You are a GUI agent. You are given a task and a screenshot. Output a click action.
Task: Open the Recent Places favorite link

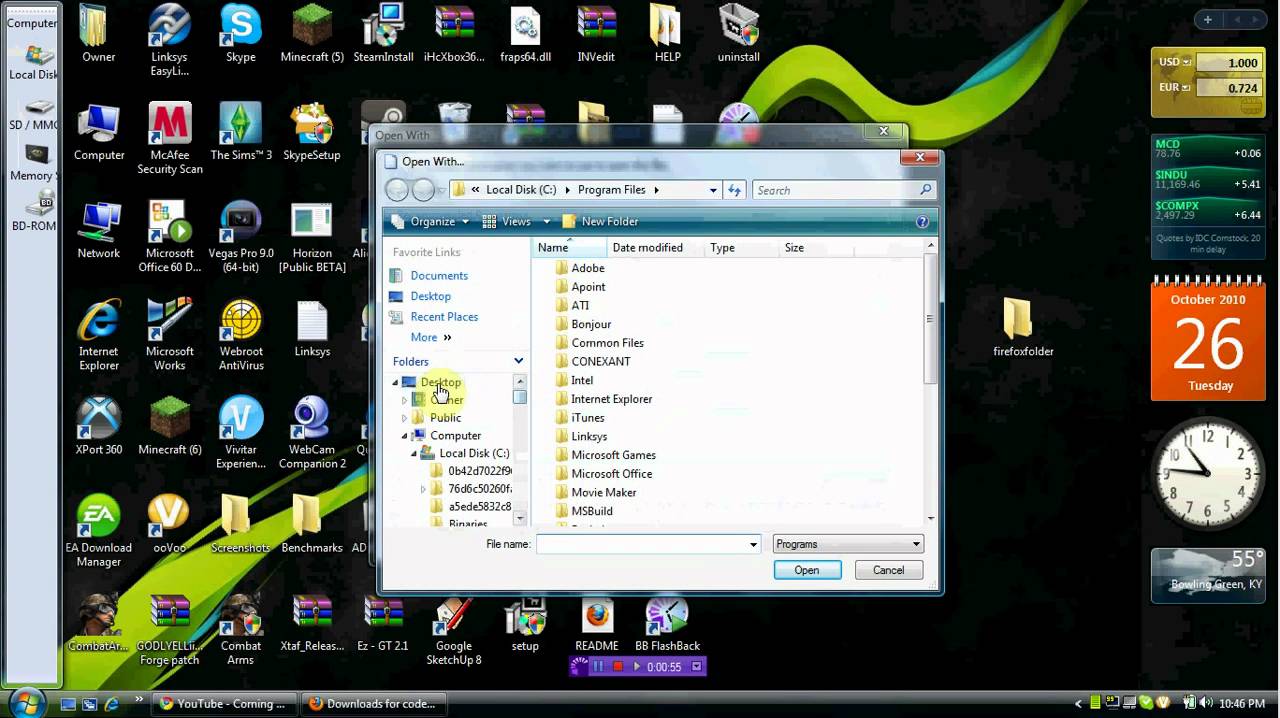[444, 317]
